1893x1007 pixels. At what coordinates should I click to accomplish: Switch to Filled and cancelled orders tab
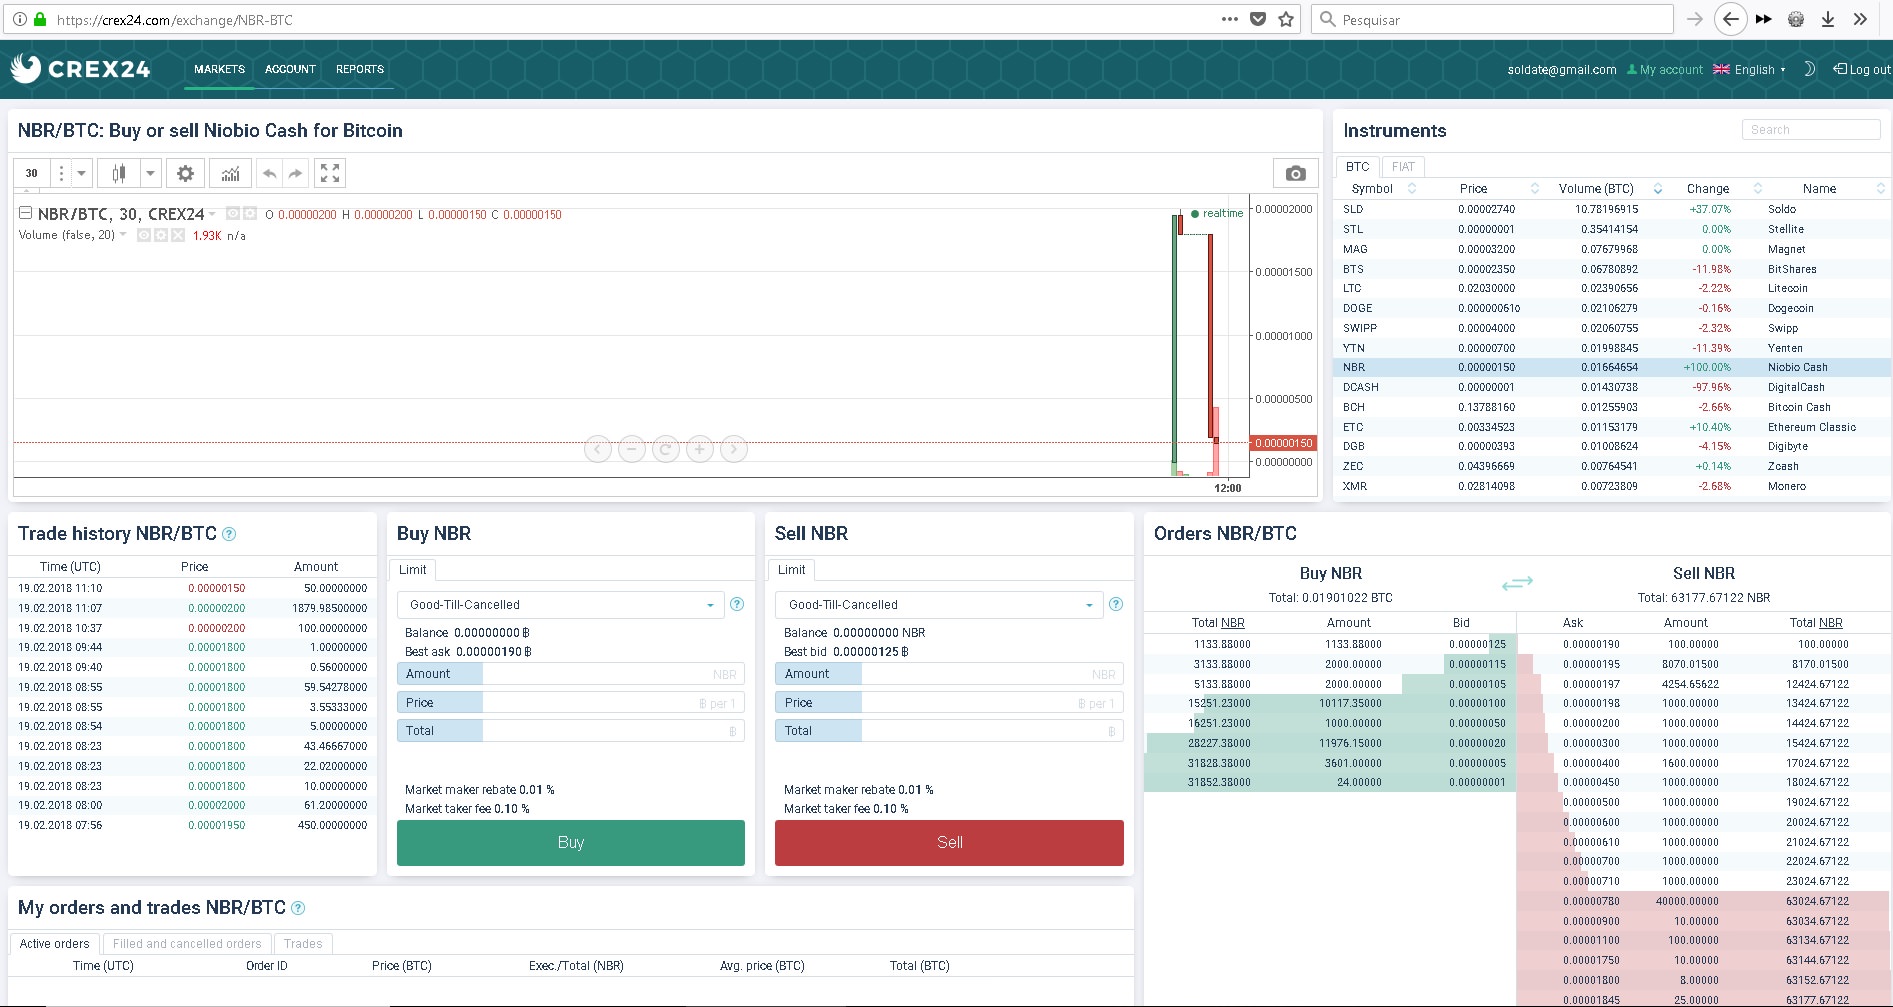tap(187, 943)
